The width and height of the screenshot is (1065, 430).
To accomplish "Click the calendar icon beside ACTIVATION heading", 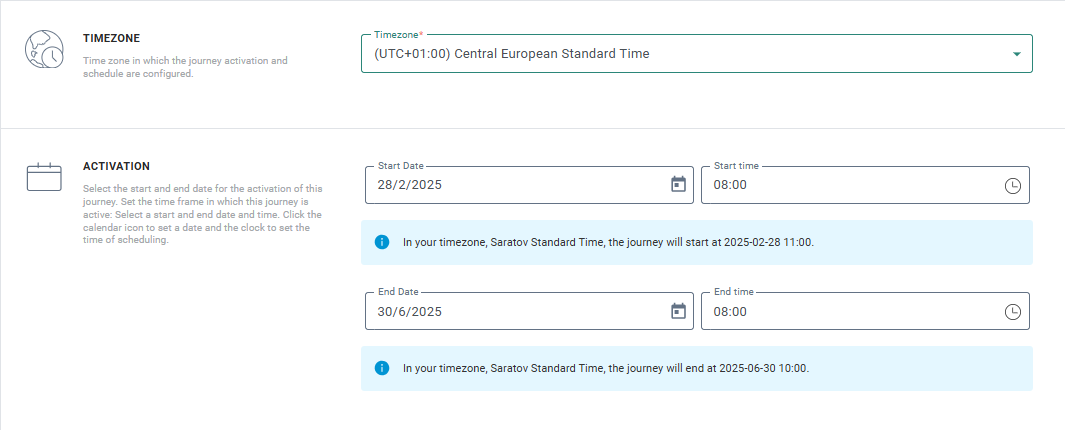I will pyautogui.click(x=44, y=178).
